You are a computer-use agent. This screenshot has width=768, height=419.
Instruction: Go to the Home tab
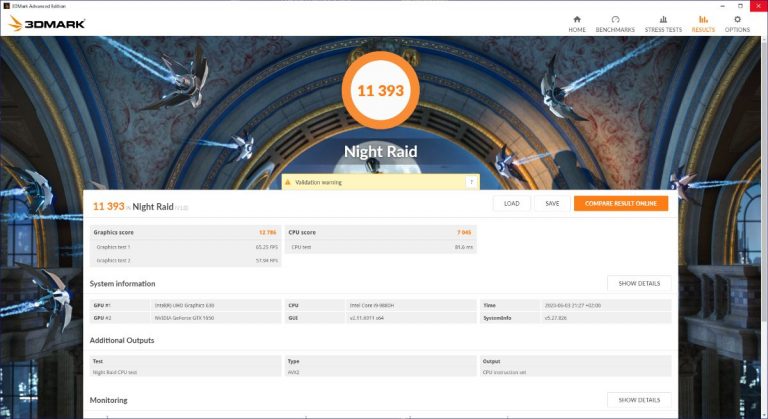coord(577,23)
